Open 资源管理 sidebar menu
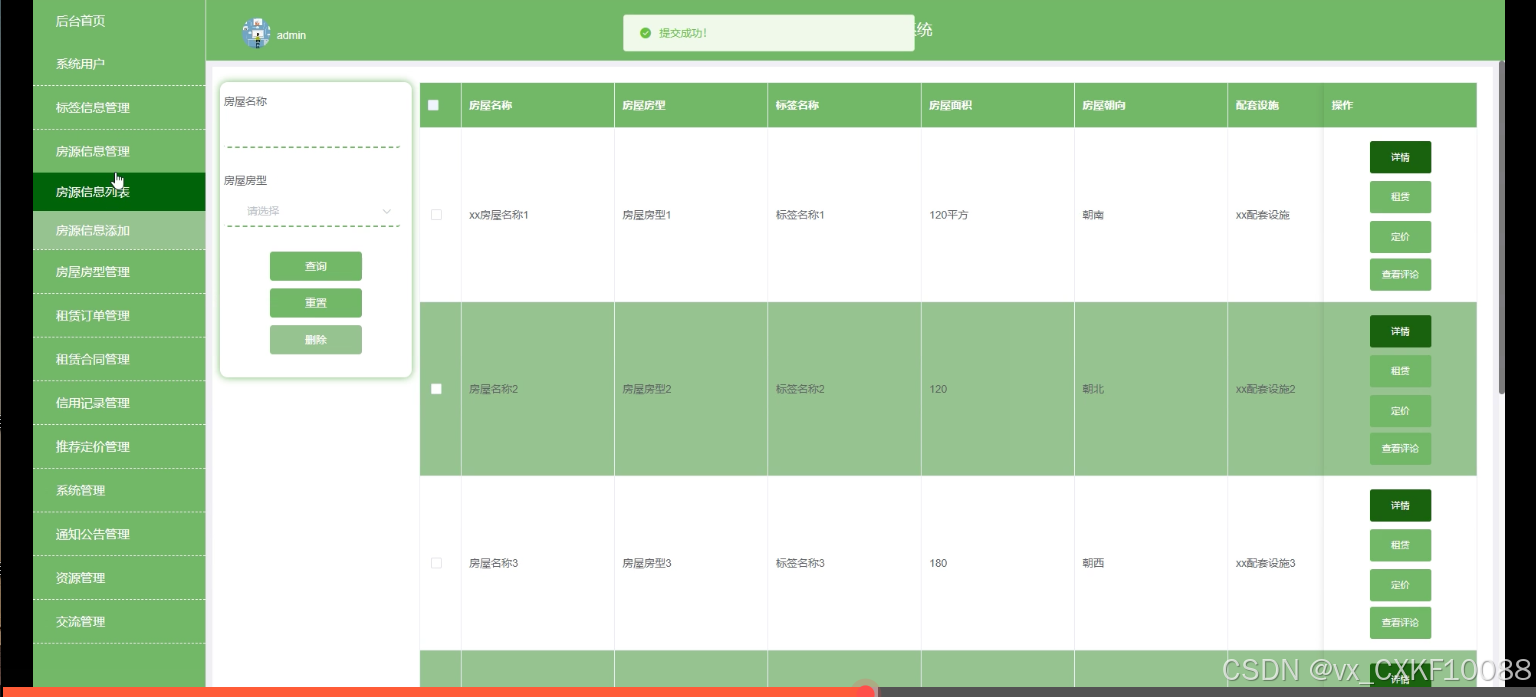The width and height of the screenshot is (1536, 697). tap(119, 578)
